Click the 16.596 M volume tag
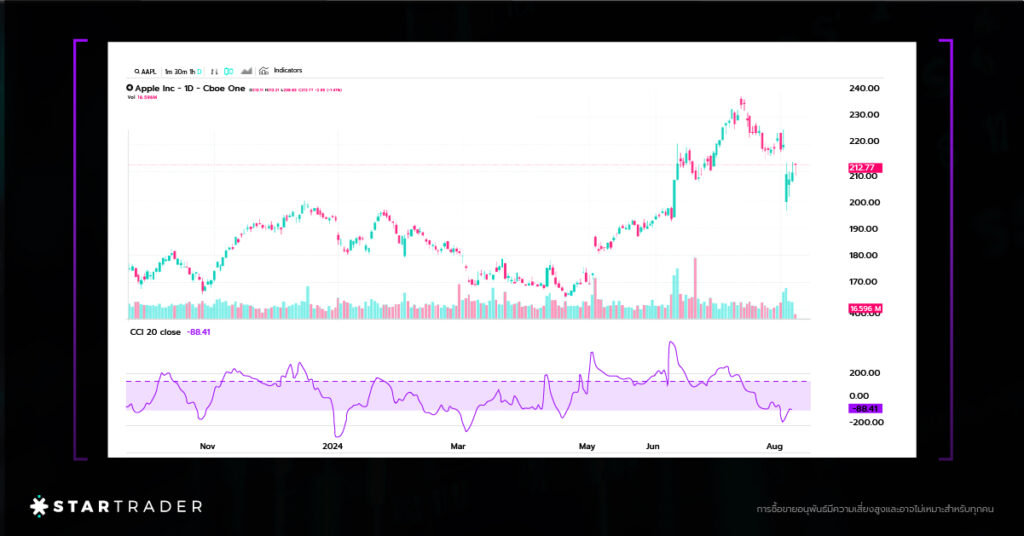 click(x=863, y=308)
